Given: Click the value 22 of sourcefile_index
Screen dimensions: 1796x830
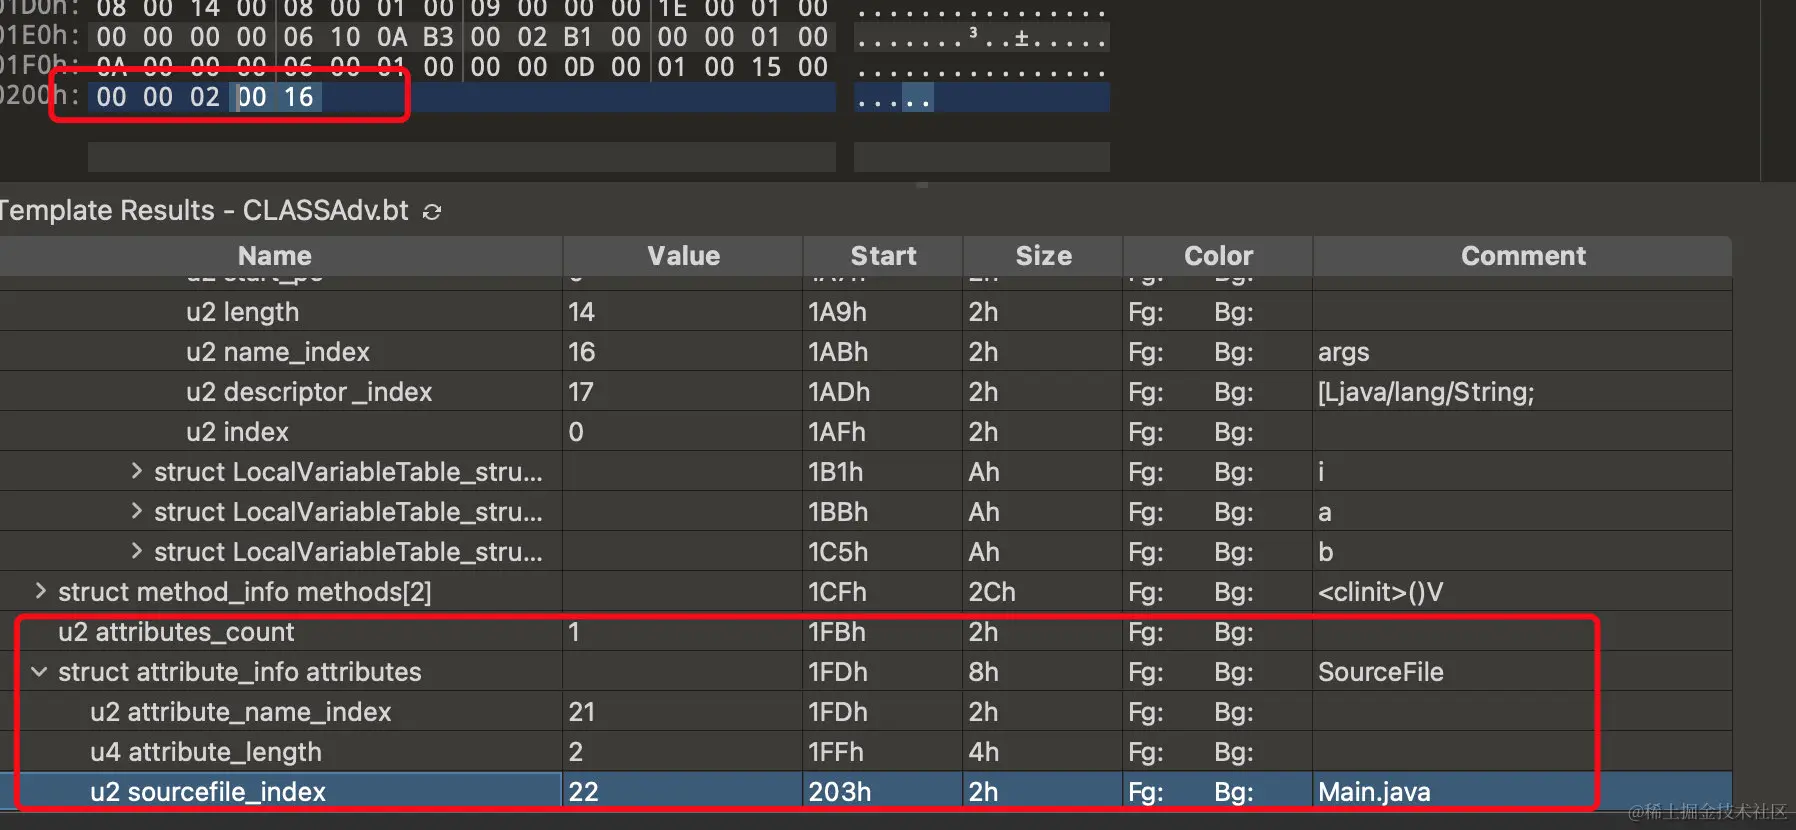Looking at the screenshot, I should tap(583, 792).
